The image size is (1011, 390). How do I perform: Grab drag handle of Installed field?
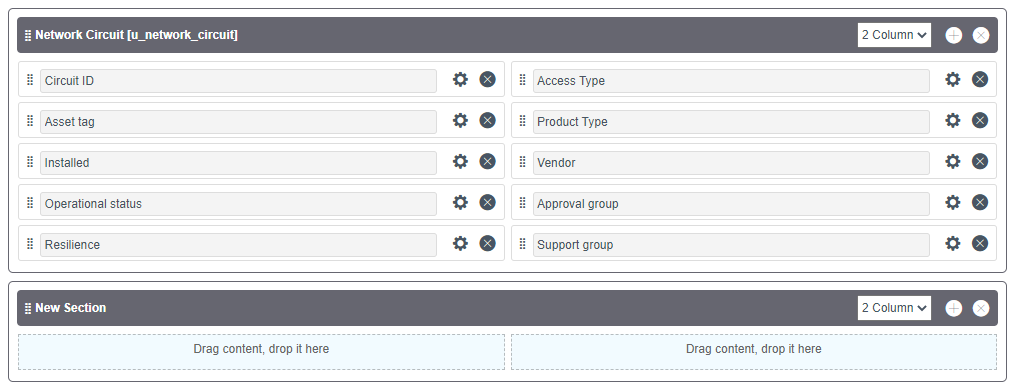click(x=30, y=162)
